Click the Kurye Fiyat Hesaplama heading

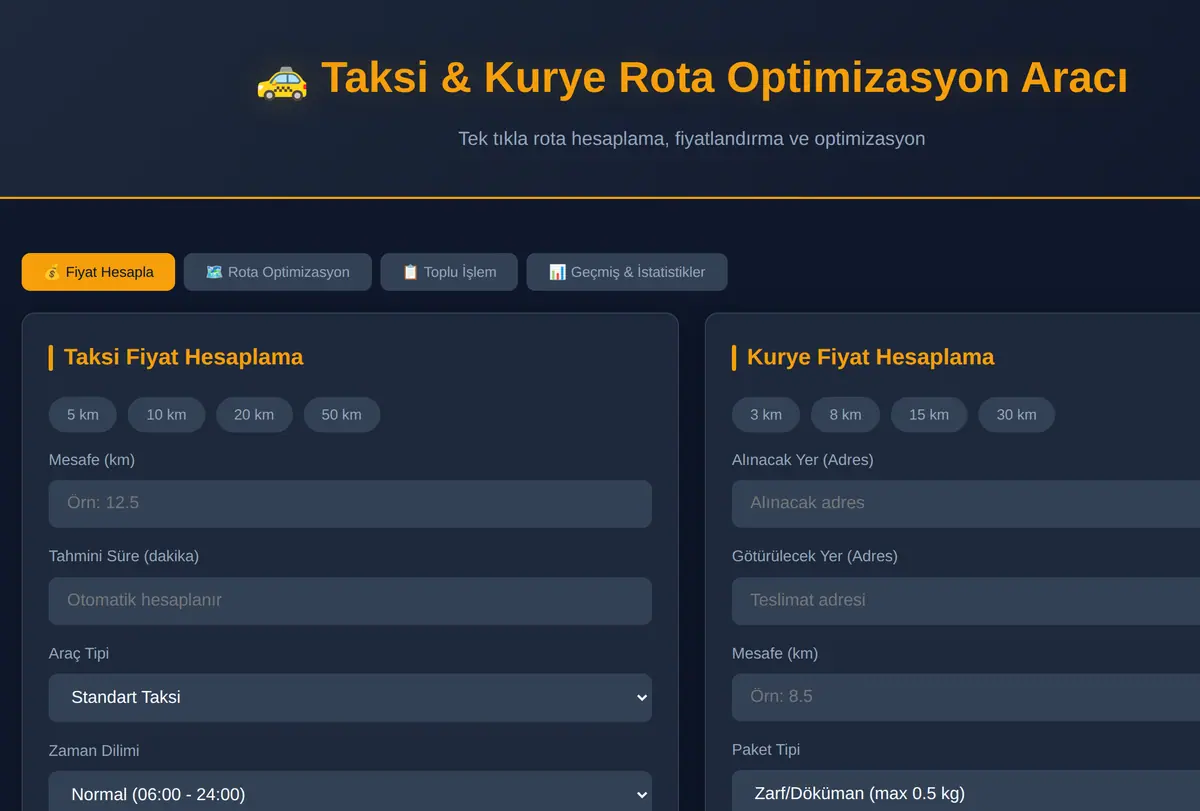(x=871, y=357)
